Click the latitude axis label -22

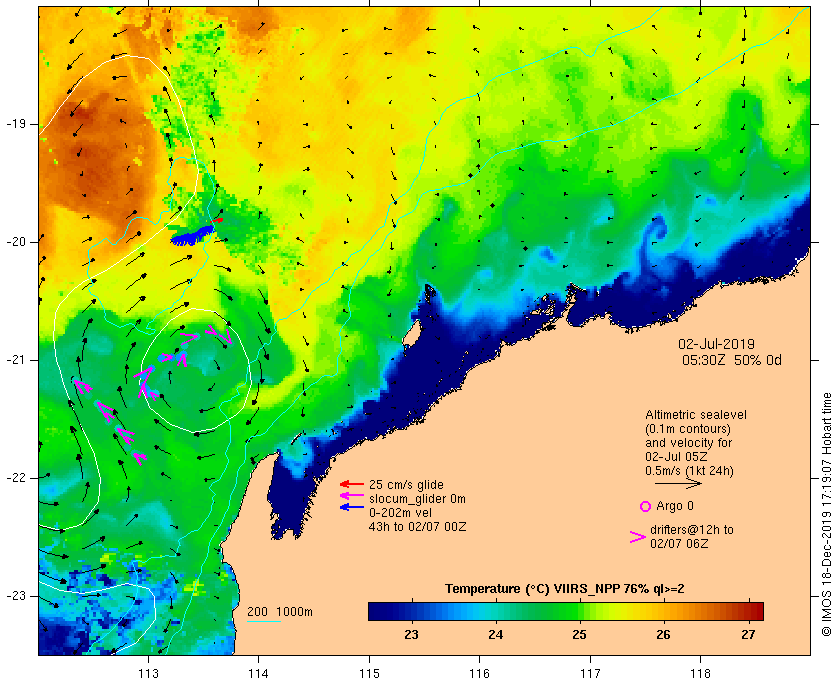click(x=15, y=477)
